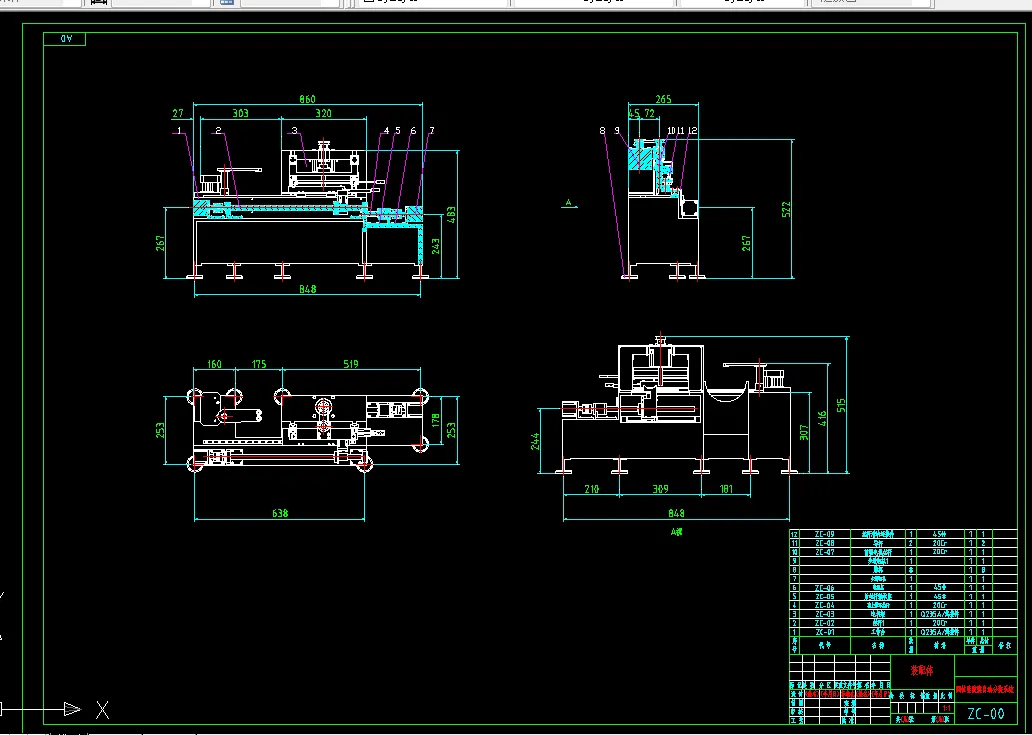Select the 178 dimension in top view

coord(435,420)
